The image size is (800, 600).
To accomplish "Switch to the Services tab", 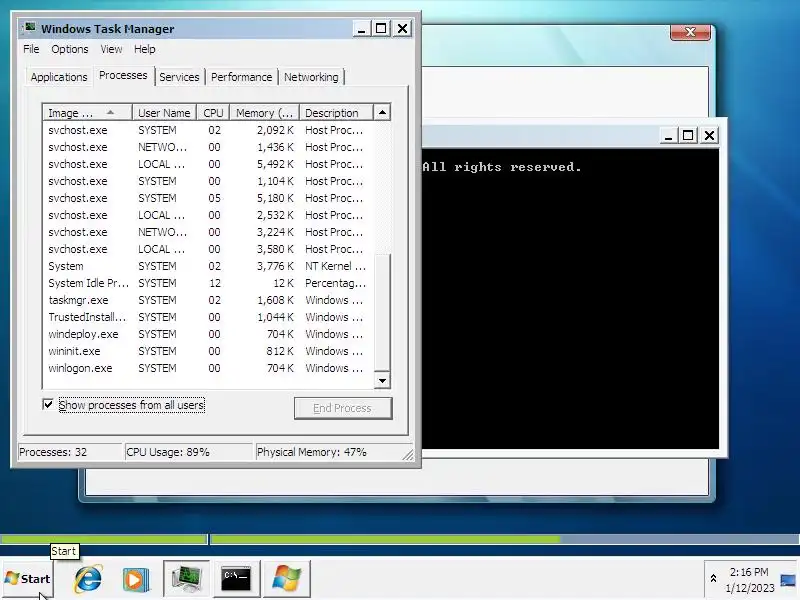I will coord(179,77).
